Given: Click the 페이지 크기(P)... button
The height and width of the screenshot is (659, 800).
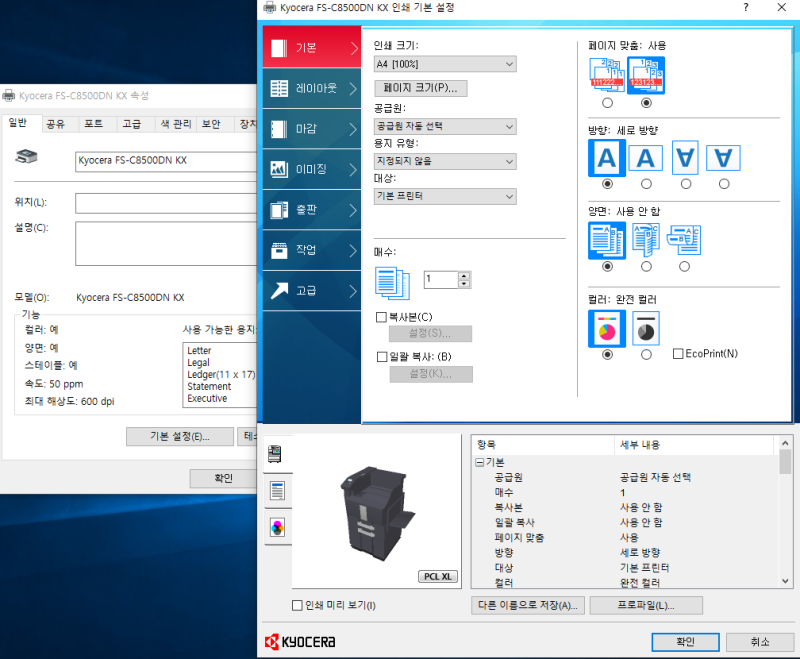Looking at the screenshot, I should pyautogui.click(x=420, y=88).
